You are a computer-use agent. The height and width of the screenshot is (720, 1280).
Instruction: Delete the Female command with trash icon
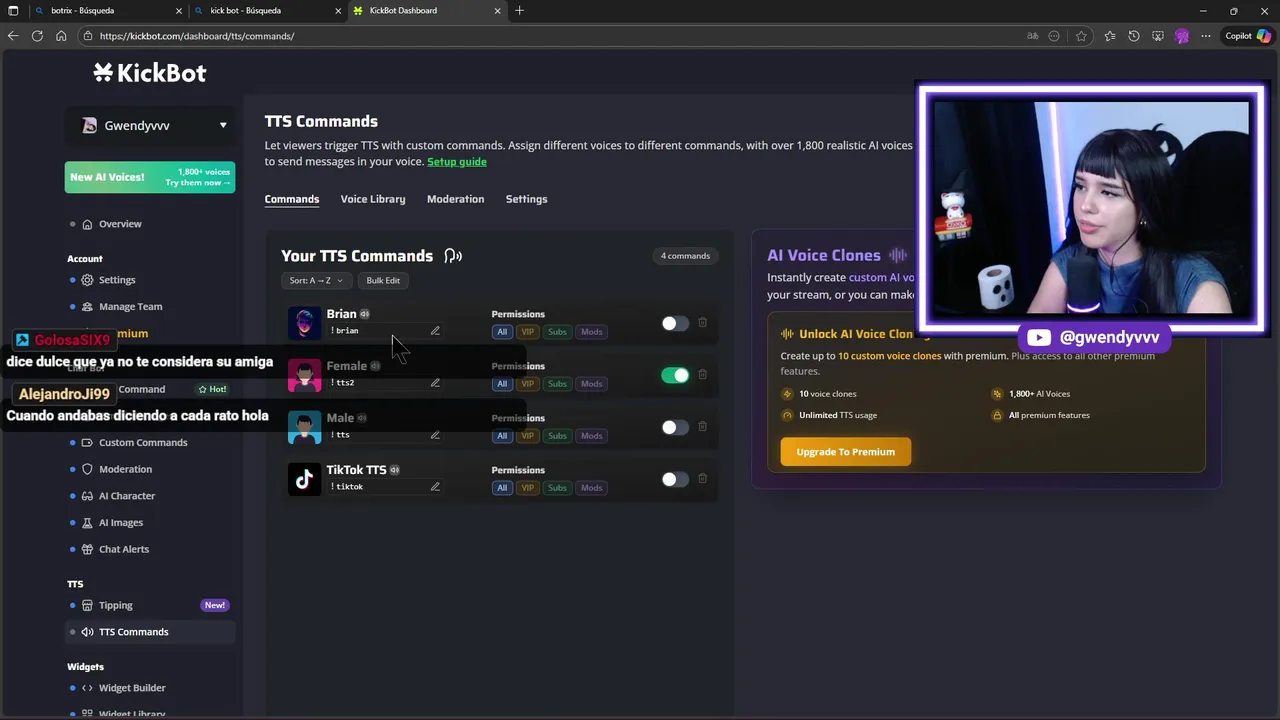pyautogui.click(x=702, y=374)
